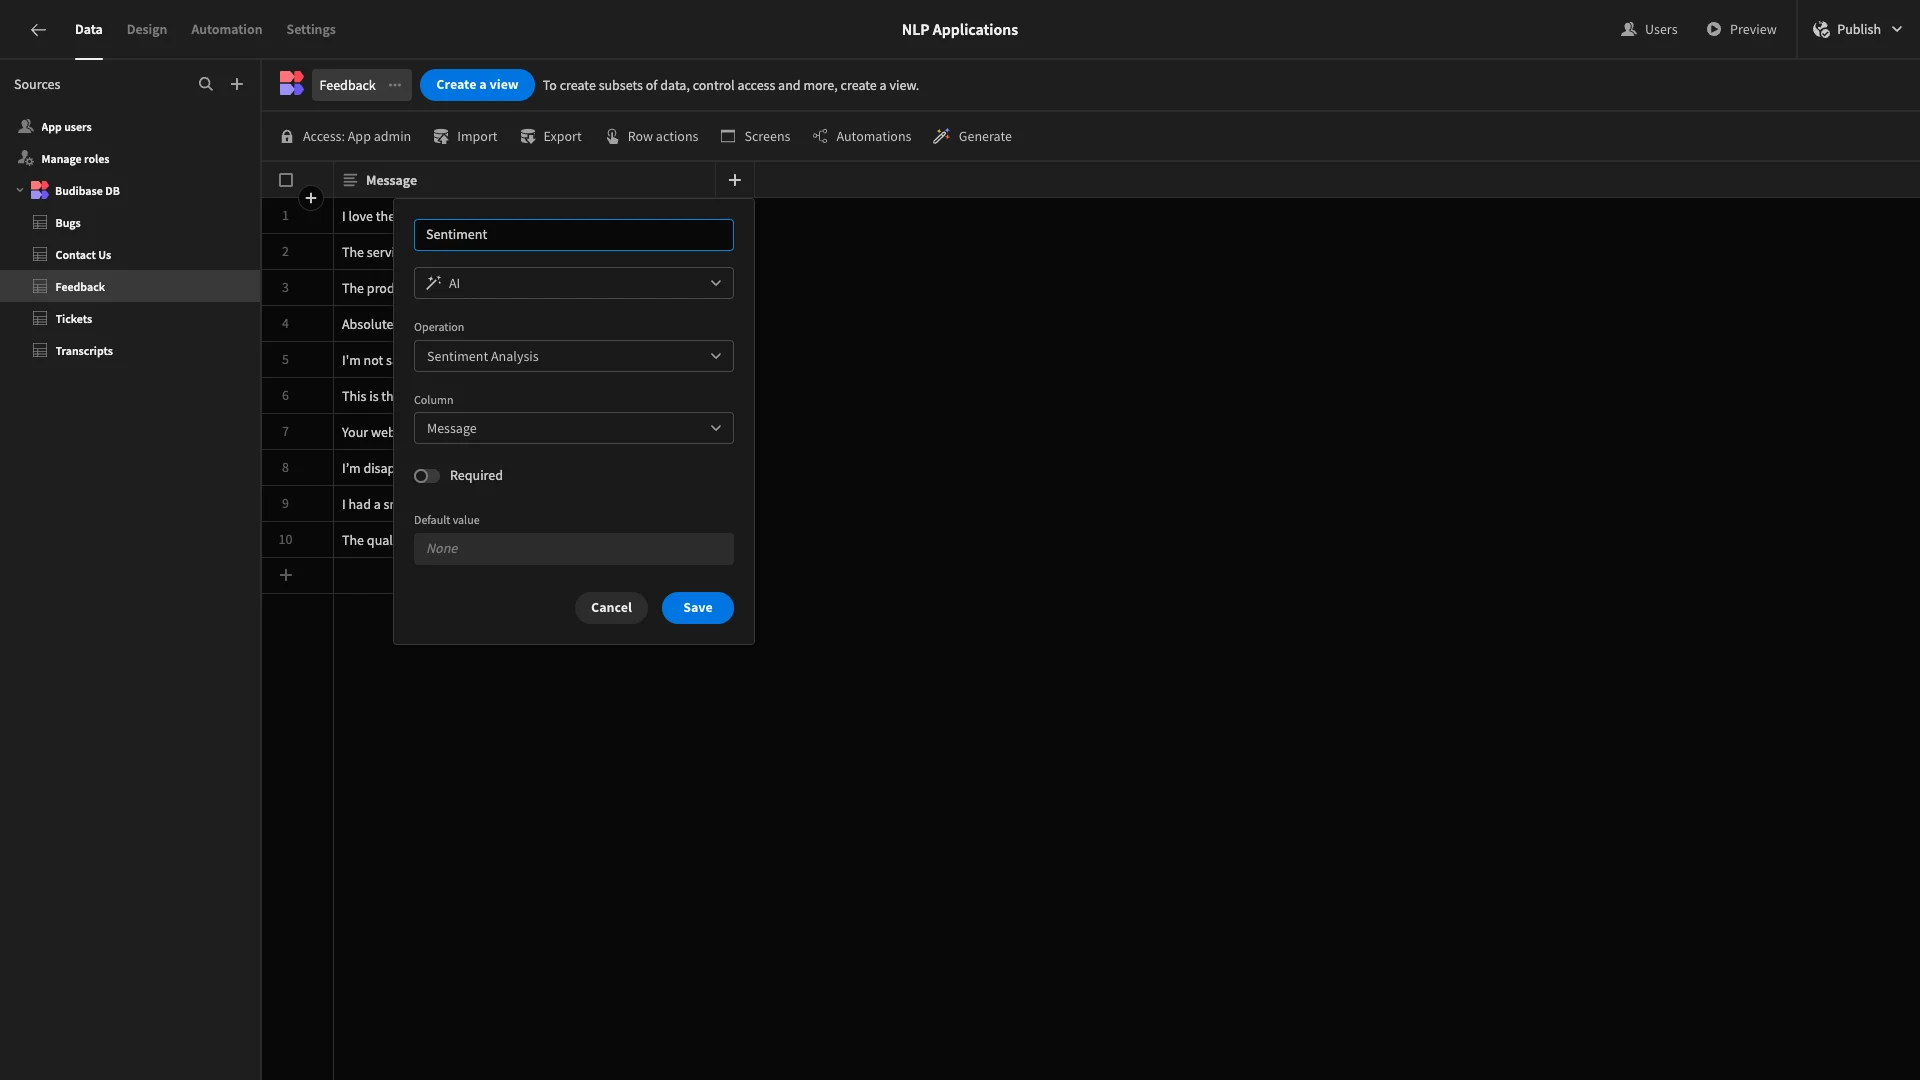Viewport: 1920px width, 1080px height.
Task: Open the AI column type dropdown
Action: tap(573, 283)
